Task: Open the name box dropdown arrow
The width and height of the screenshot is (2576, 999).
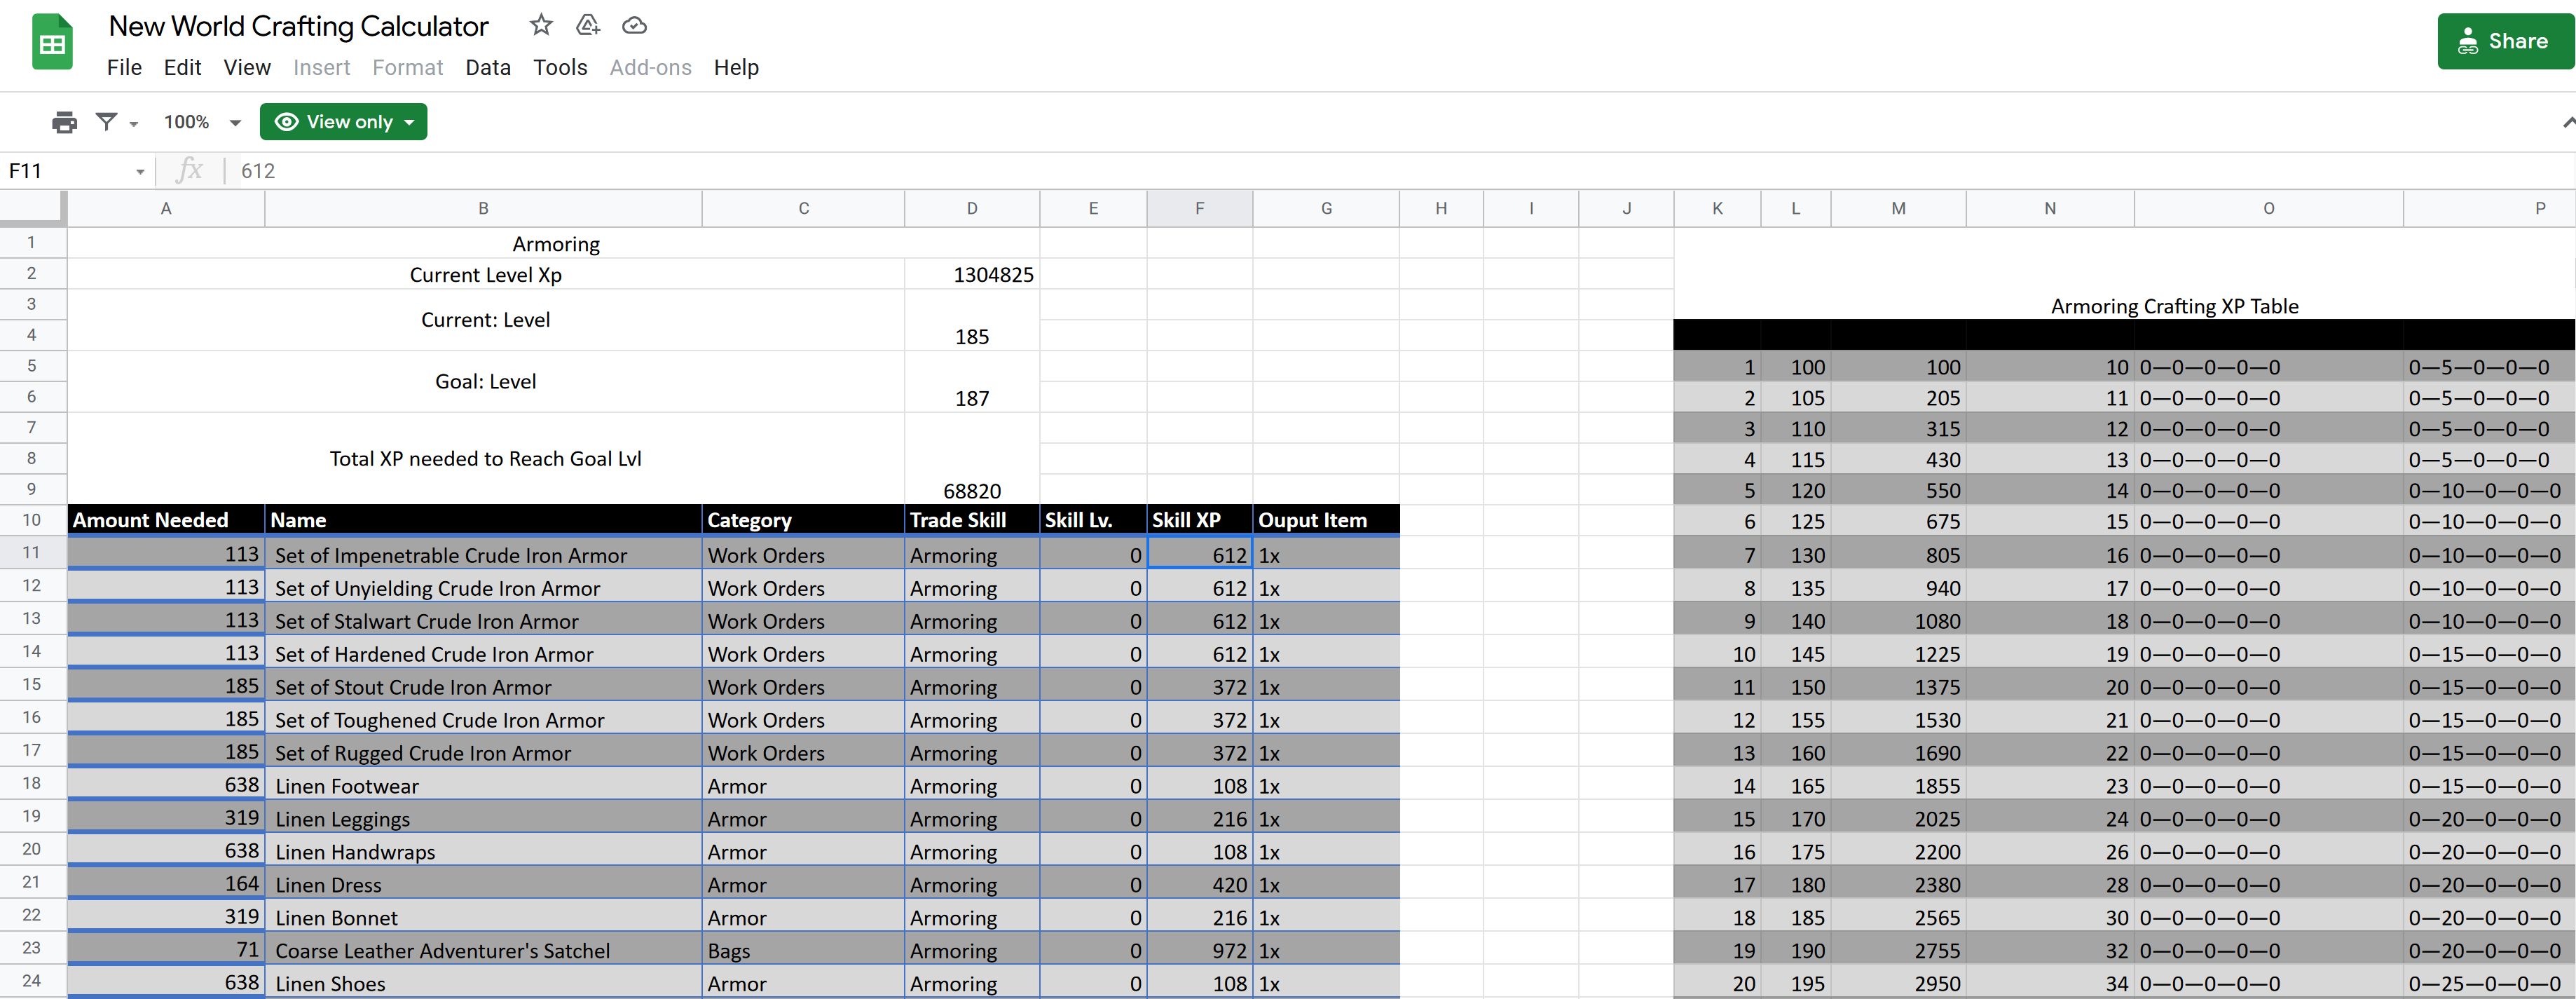Action: [140, 171]
